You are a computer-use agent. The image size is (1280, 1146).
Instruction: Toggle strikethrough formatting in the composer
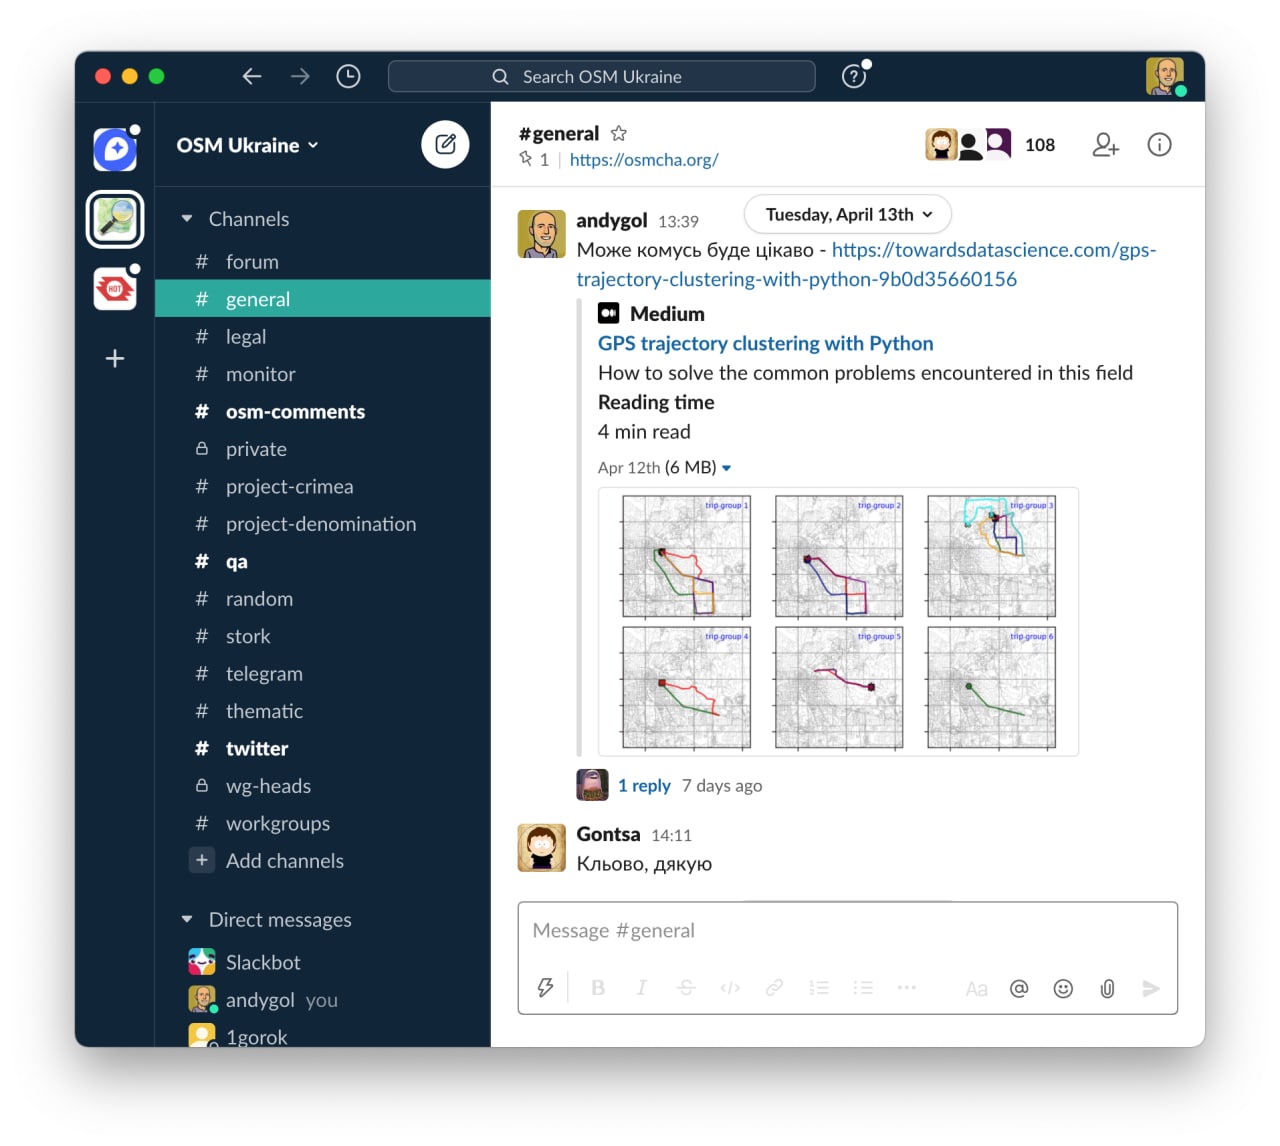tap(686, 988)
